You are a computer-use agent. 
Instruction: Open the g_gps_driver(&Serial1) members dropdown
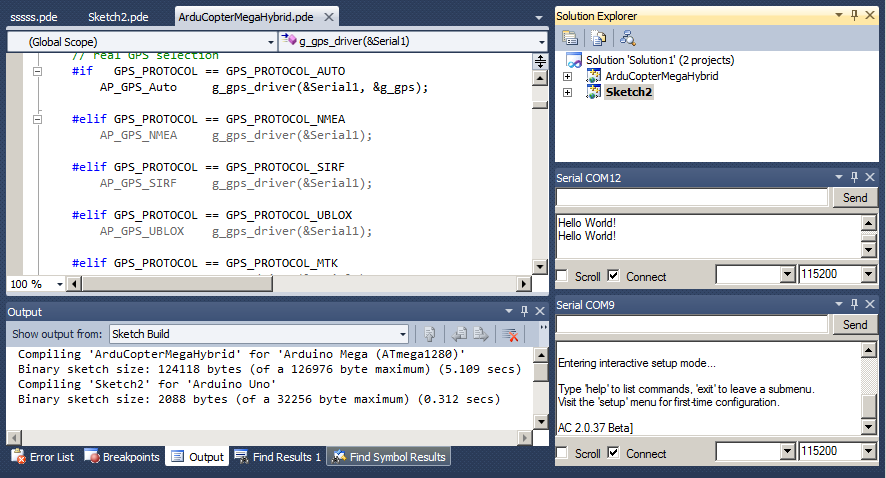(541, 42)
